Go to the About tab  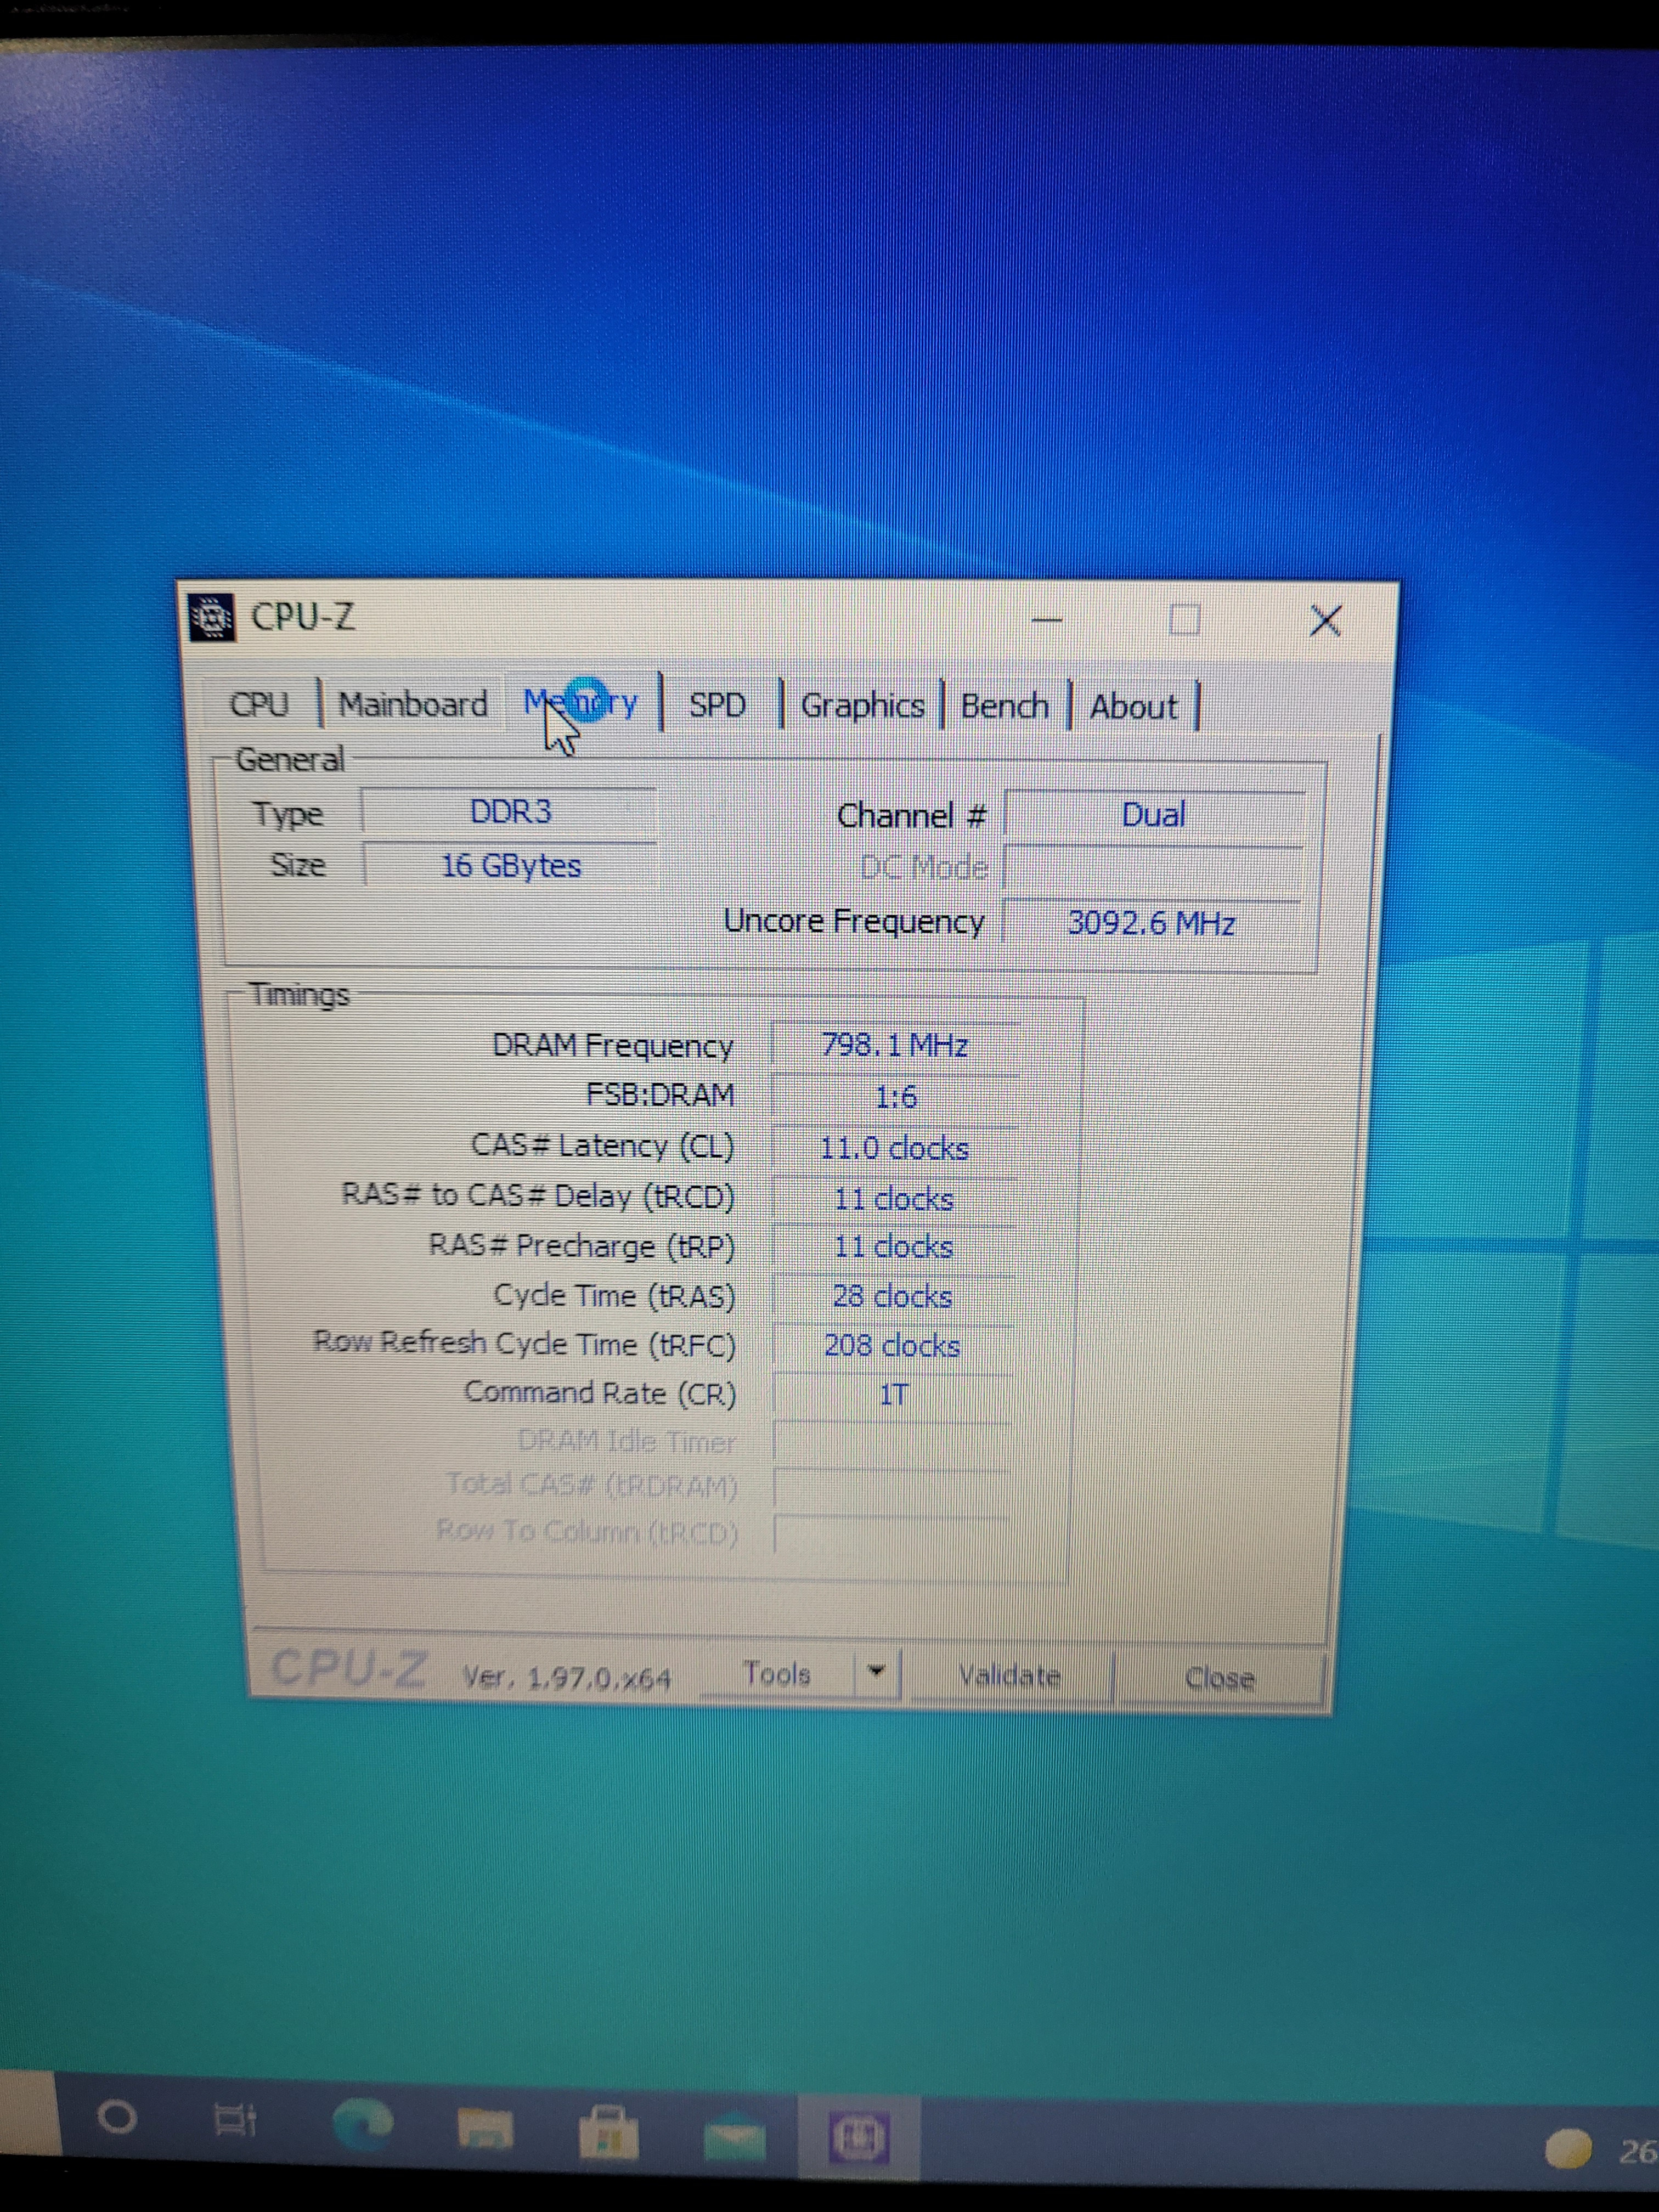(x=1133, y=707)
